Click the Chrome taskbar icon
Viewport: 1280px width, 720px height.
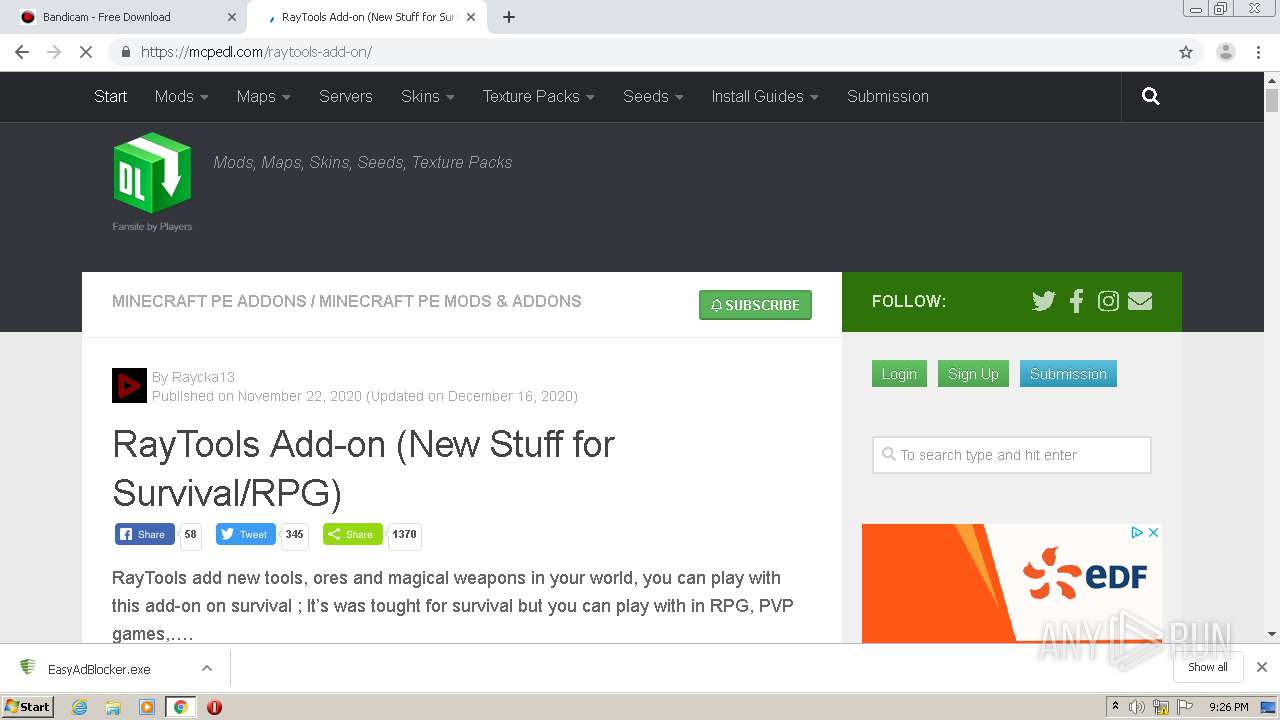180,707
